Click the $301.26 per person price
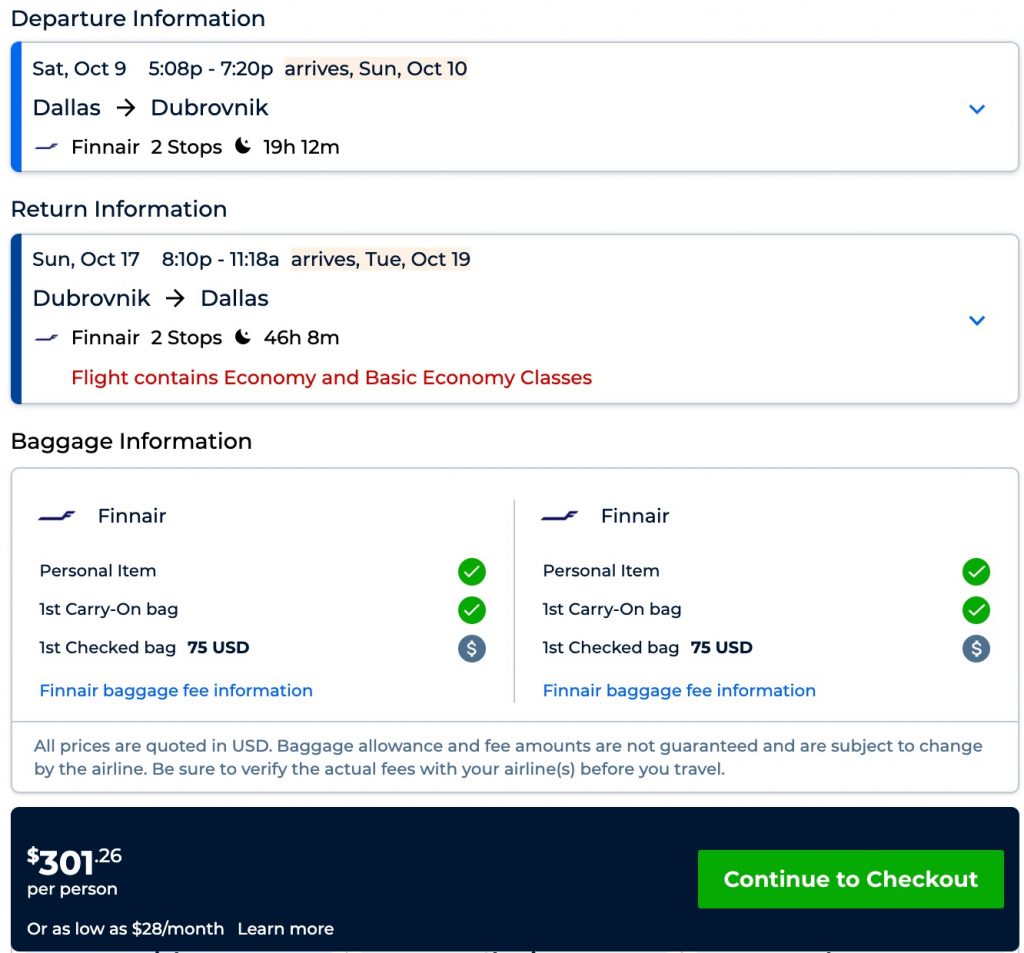The width and height of the screenshot is (1024, 953). (x=75, y=860)
